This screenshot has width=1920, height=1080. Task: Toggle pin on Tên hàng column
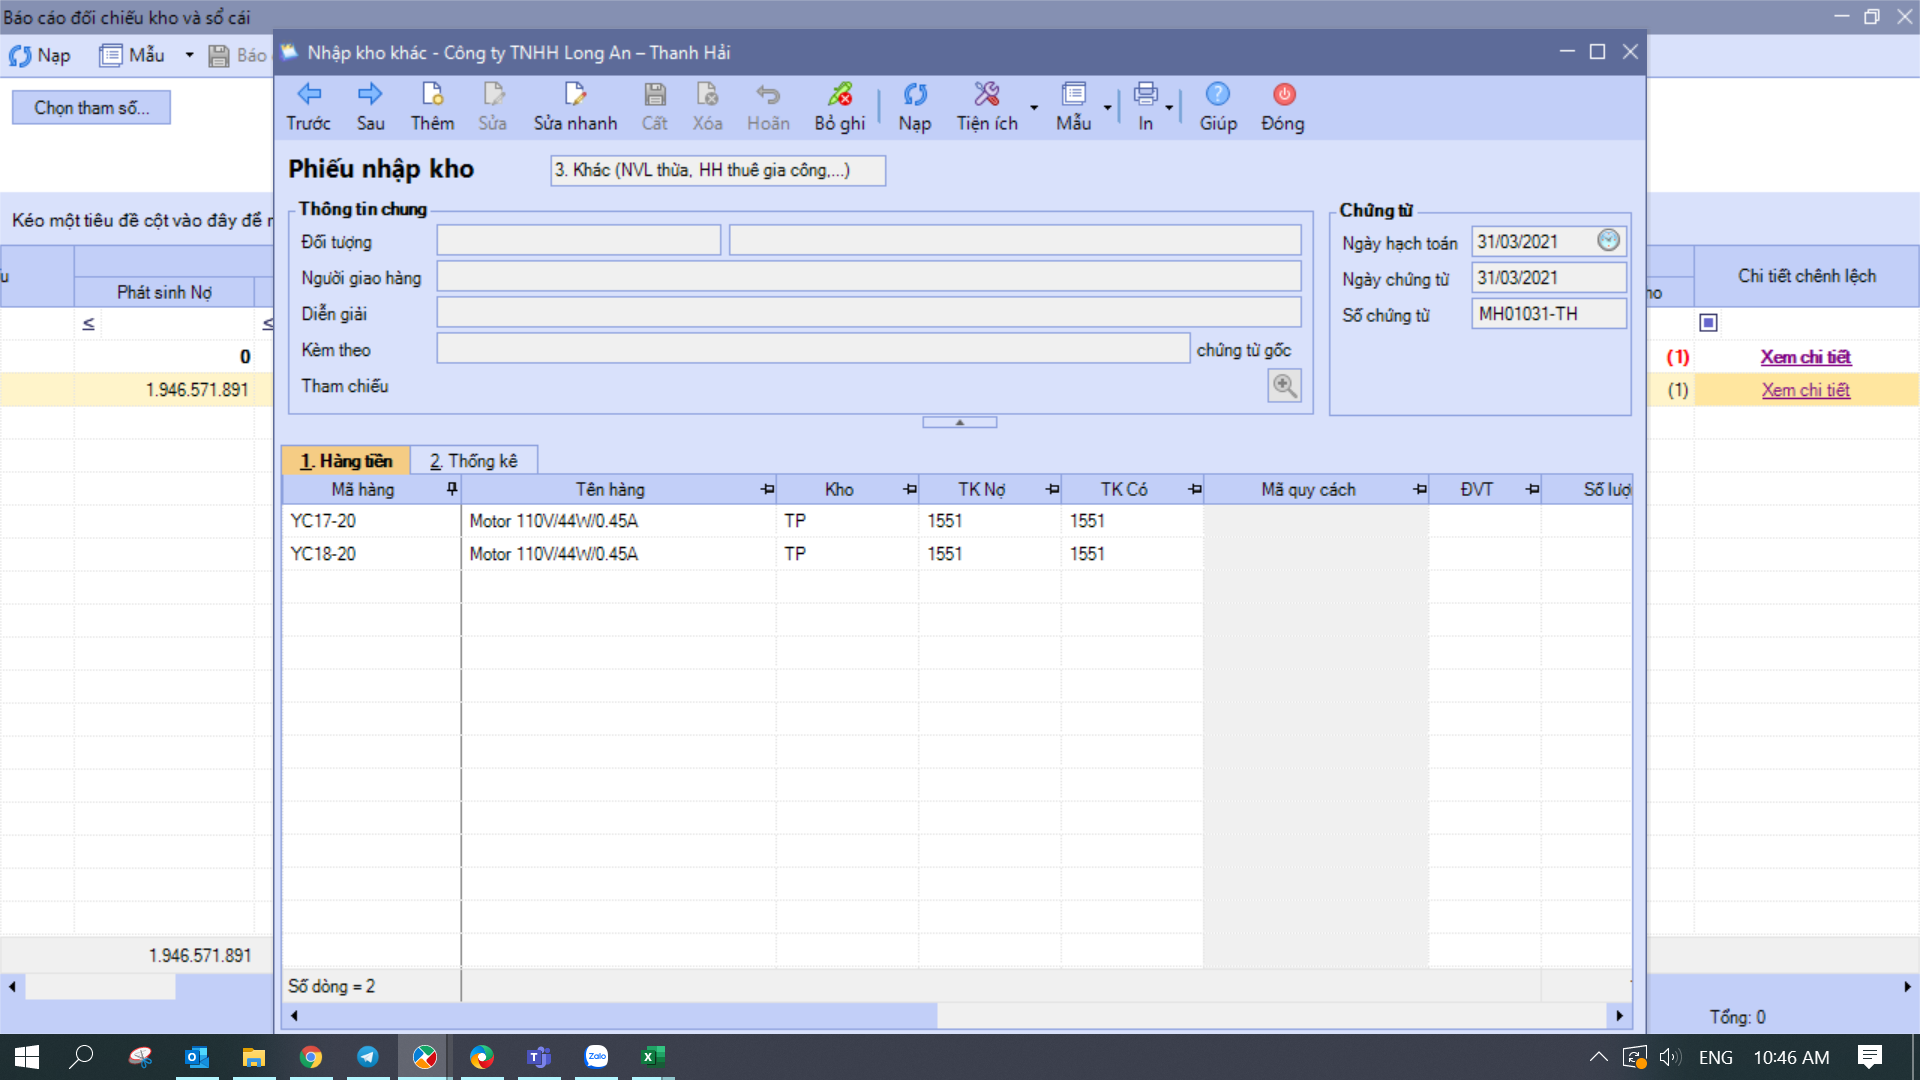[x=767, y=489]
